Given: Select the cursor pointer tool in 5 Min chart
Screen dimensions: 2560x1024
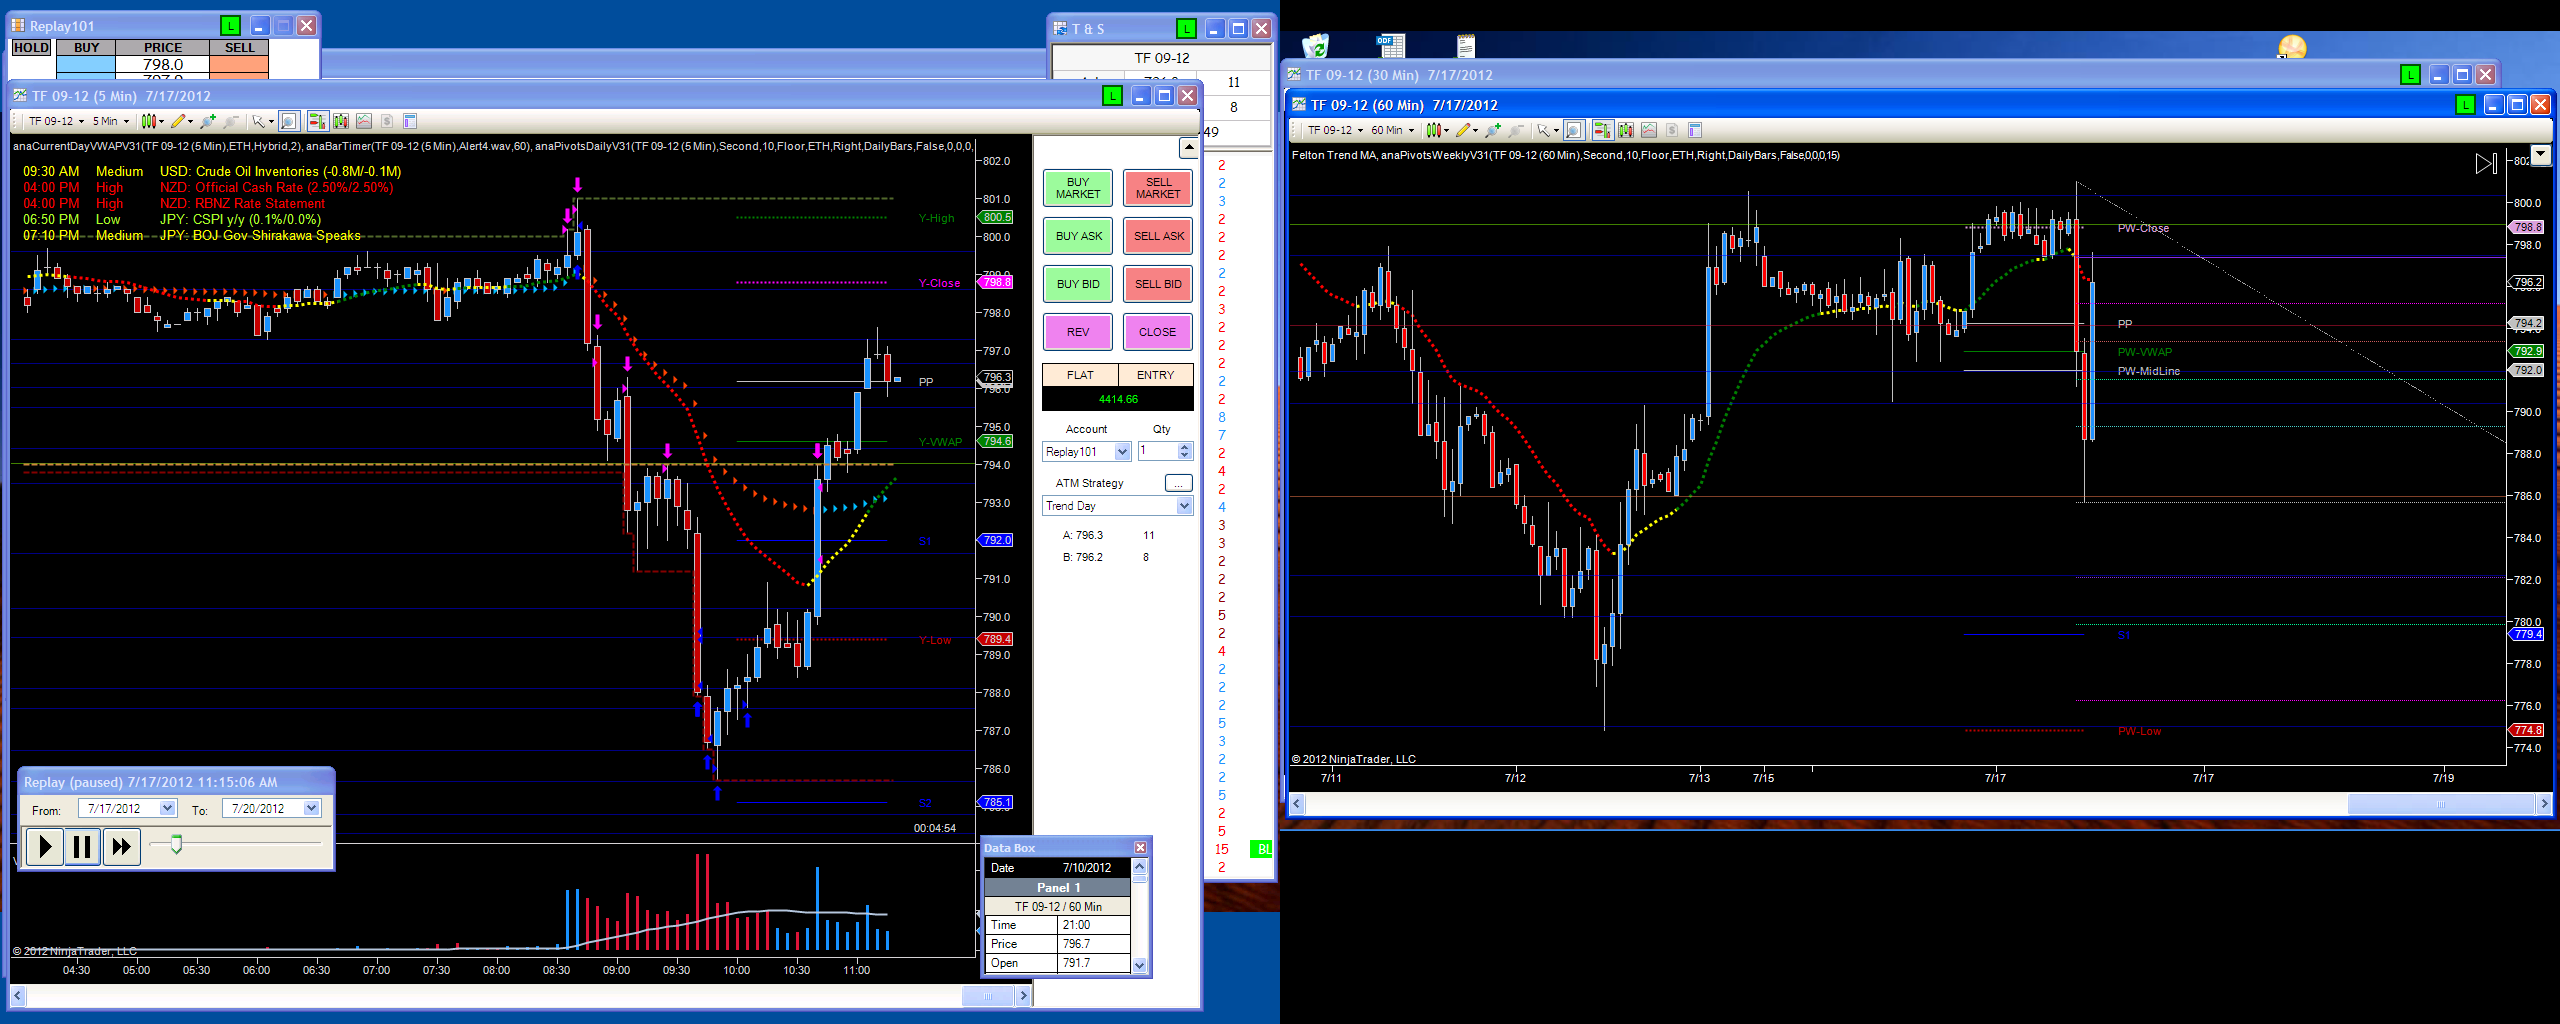Looking at the screenshot, I should click(258, 121).
